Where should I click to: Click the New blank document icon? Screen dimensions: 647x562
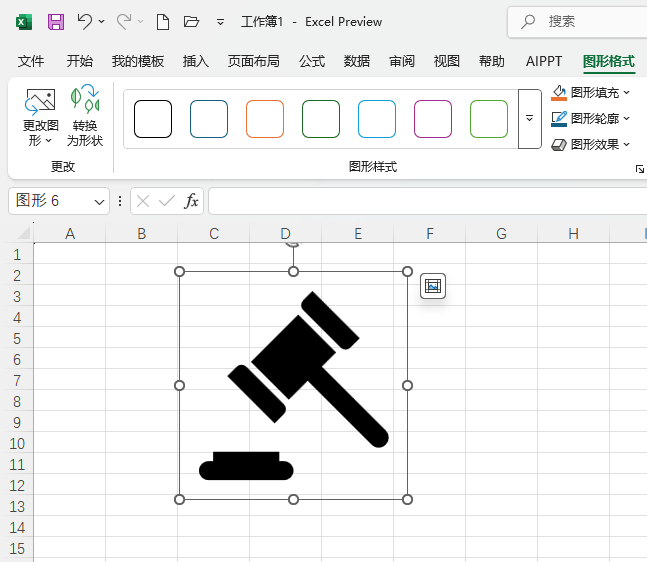pos(162,21)
